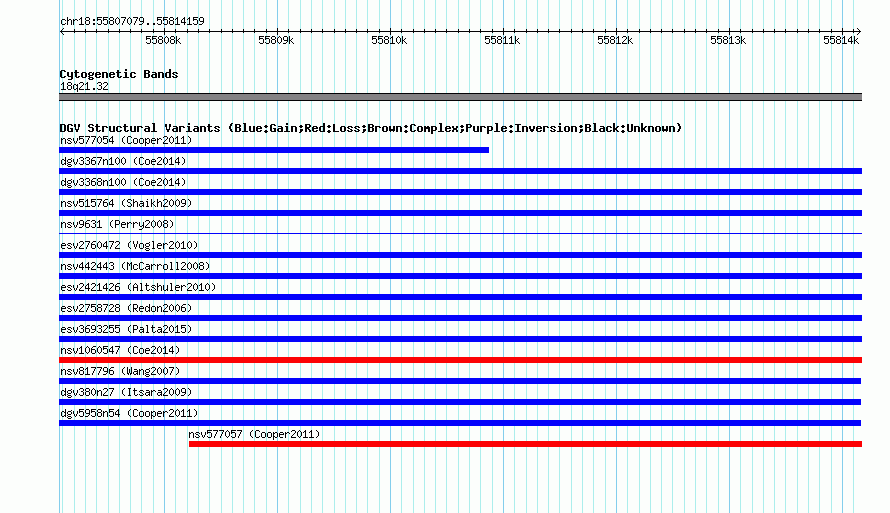This screenshot has width=890, height=513.
Task: Click the 55809k ruler label
Action: click(276, 41)
